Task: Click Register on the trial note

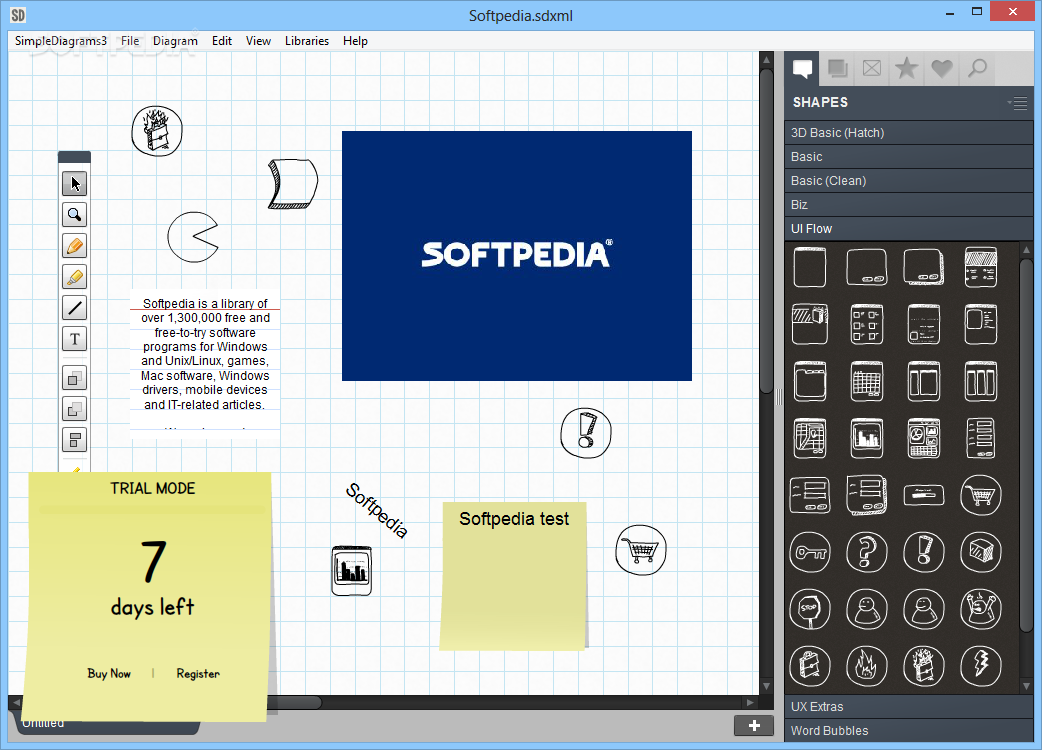Action: click(198, 673)
